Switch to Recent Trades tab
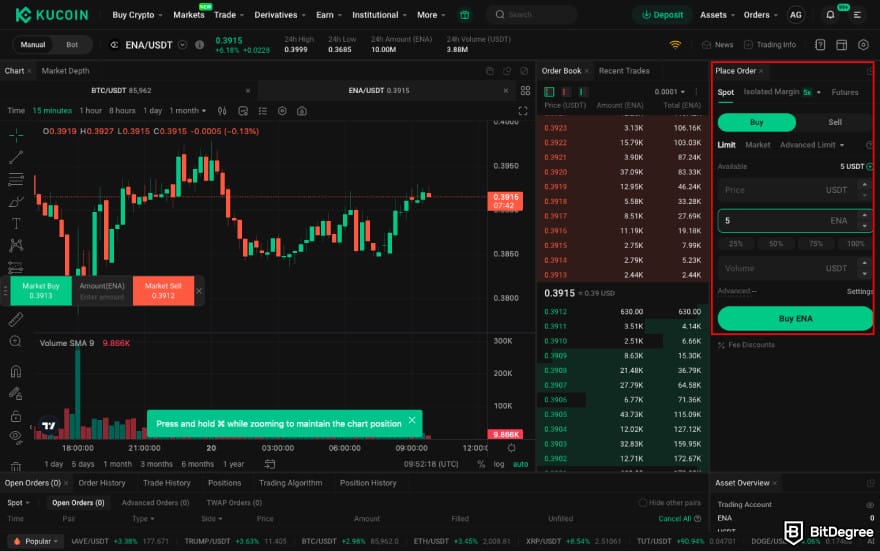Image resolution: width=880 pixels, height=552 pixels. 624,71
